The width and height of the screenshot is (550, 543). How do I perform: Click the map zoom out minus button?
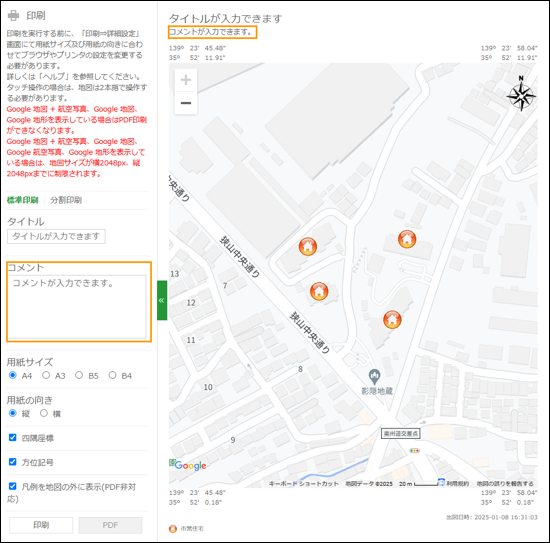point(186,103)
